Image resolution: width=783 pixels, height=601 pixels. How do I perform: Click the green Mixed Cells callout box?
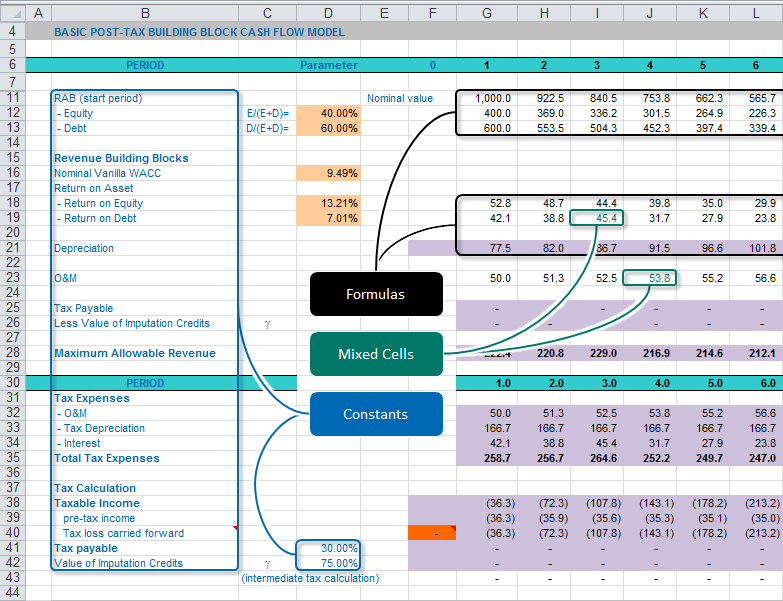[376, 354]
